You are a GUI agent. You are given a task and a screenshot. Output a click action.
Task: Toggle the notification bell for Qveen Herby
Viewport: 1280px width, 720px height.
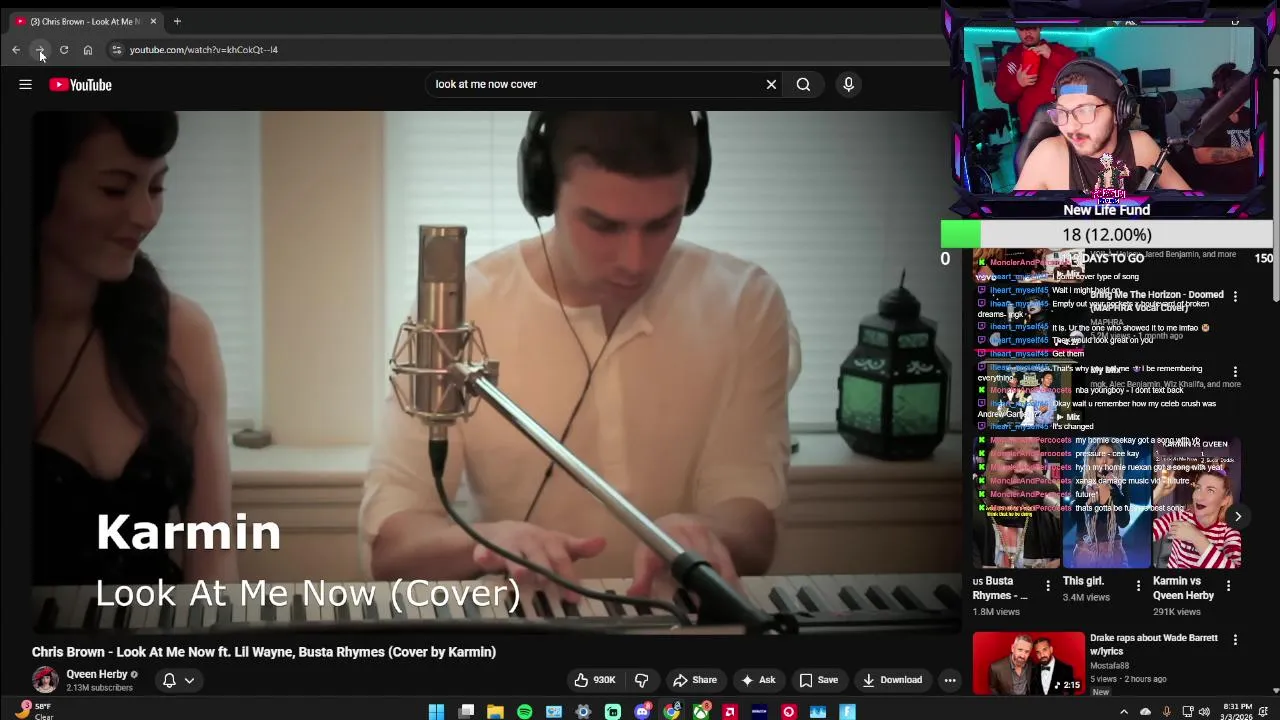point(169,680)
